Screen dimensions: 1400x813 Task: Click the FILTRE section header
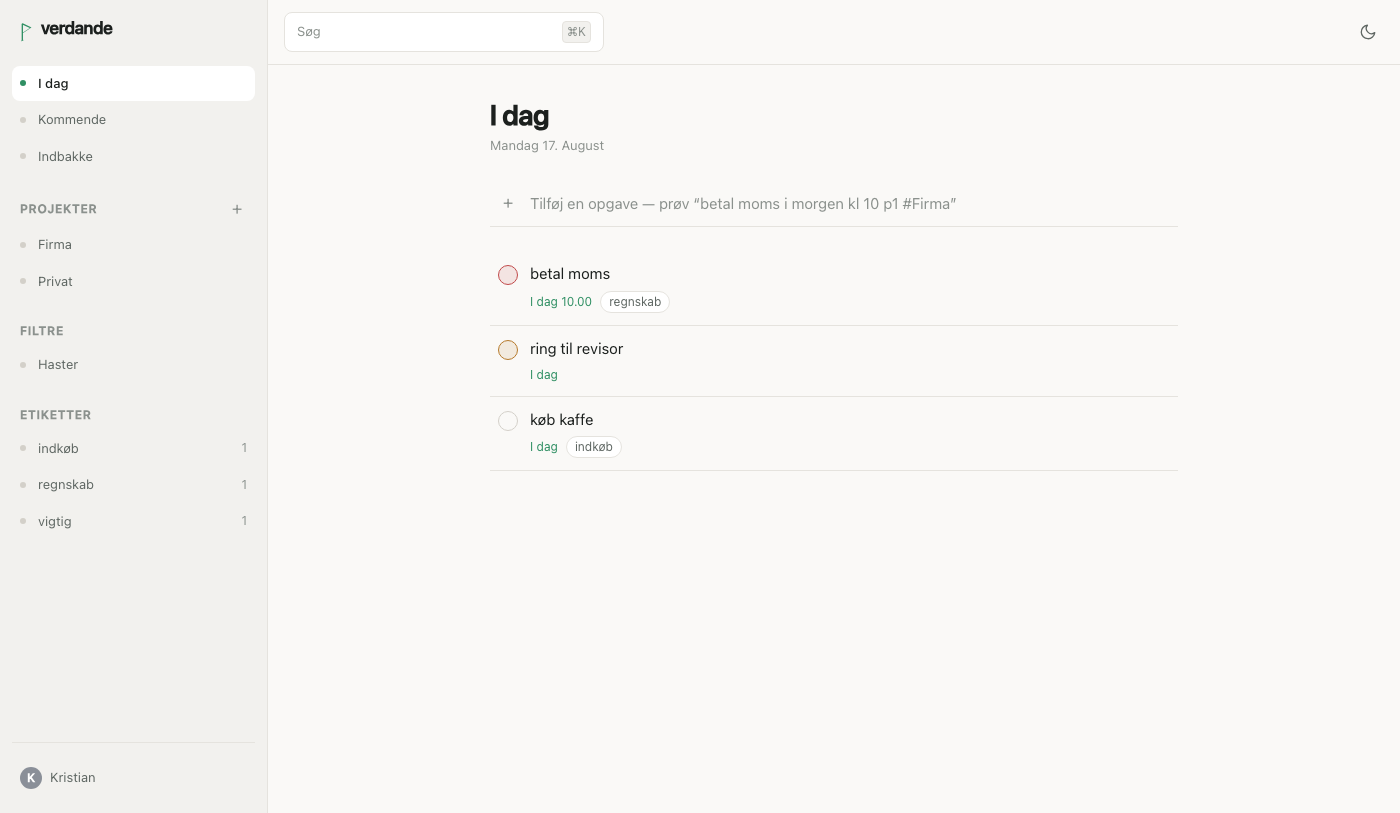(x=42, y=331)
